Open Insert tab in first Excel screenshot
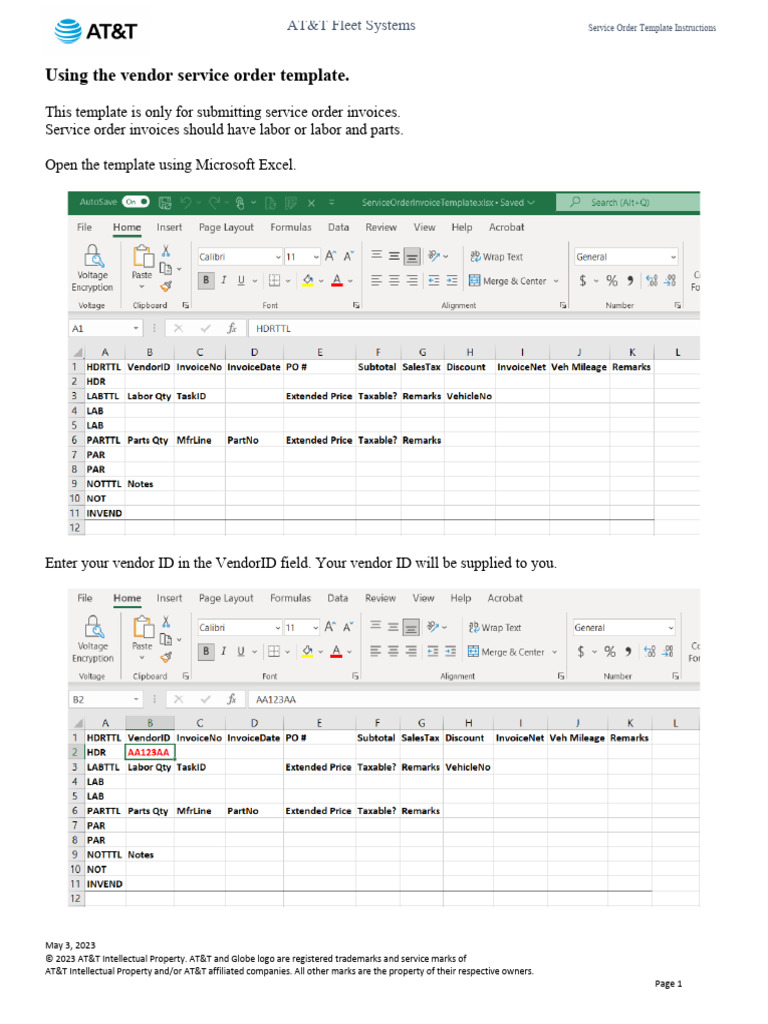 pos(169,227)
